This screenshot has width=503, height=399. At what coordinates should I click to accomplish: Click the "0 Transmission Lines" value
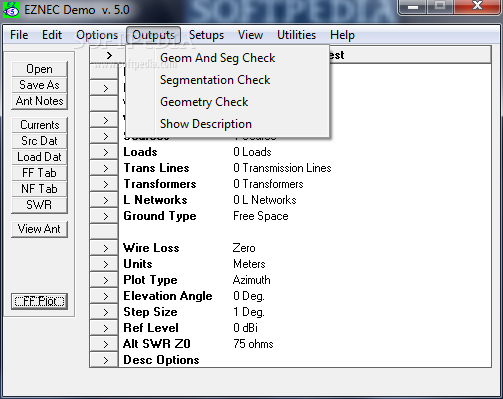pyautogui.click(x=282, y=168)
